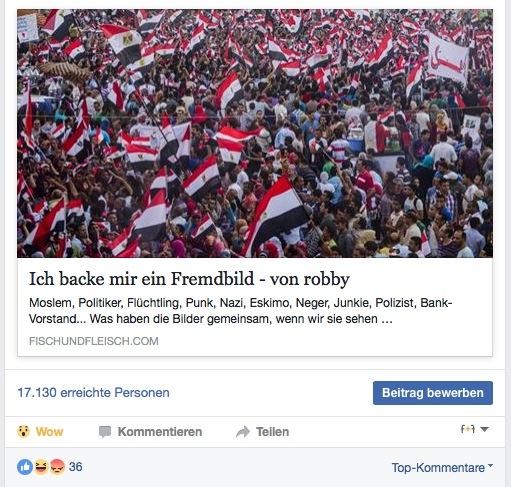
Task: Toggle the Wow reaction on the post
Action: 40,432
